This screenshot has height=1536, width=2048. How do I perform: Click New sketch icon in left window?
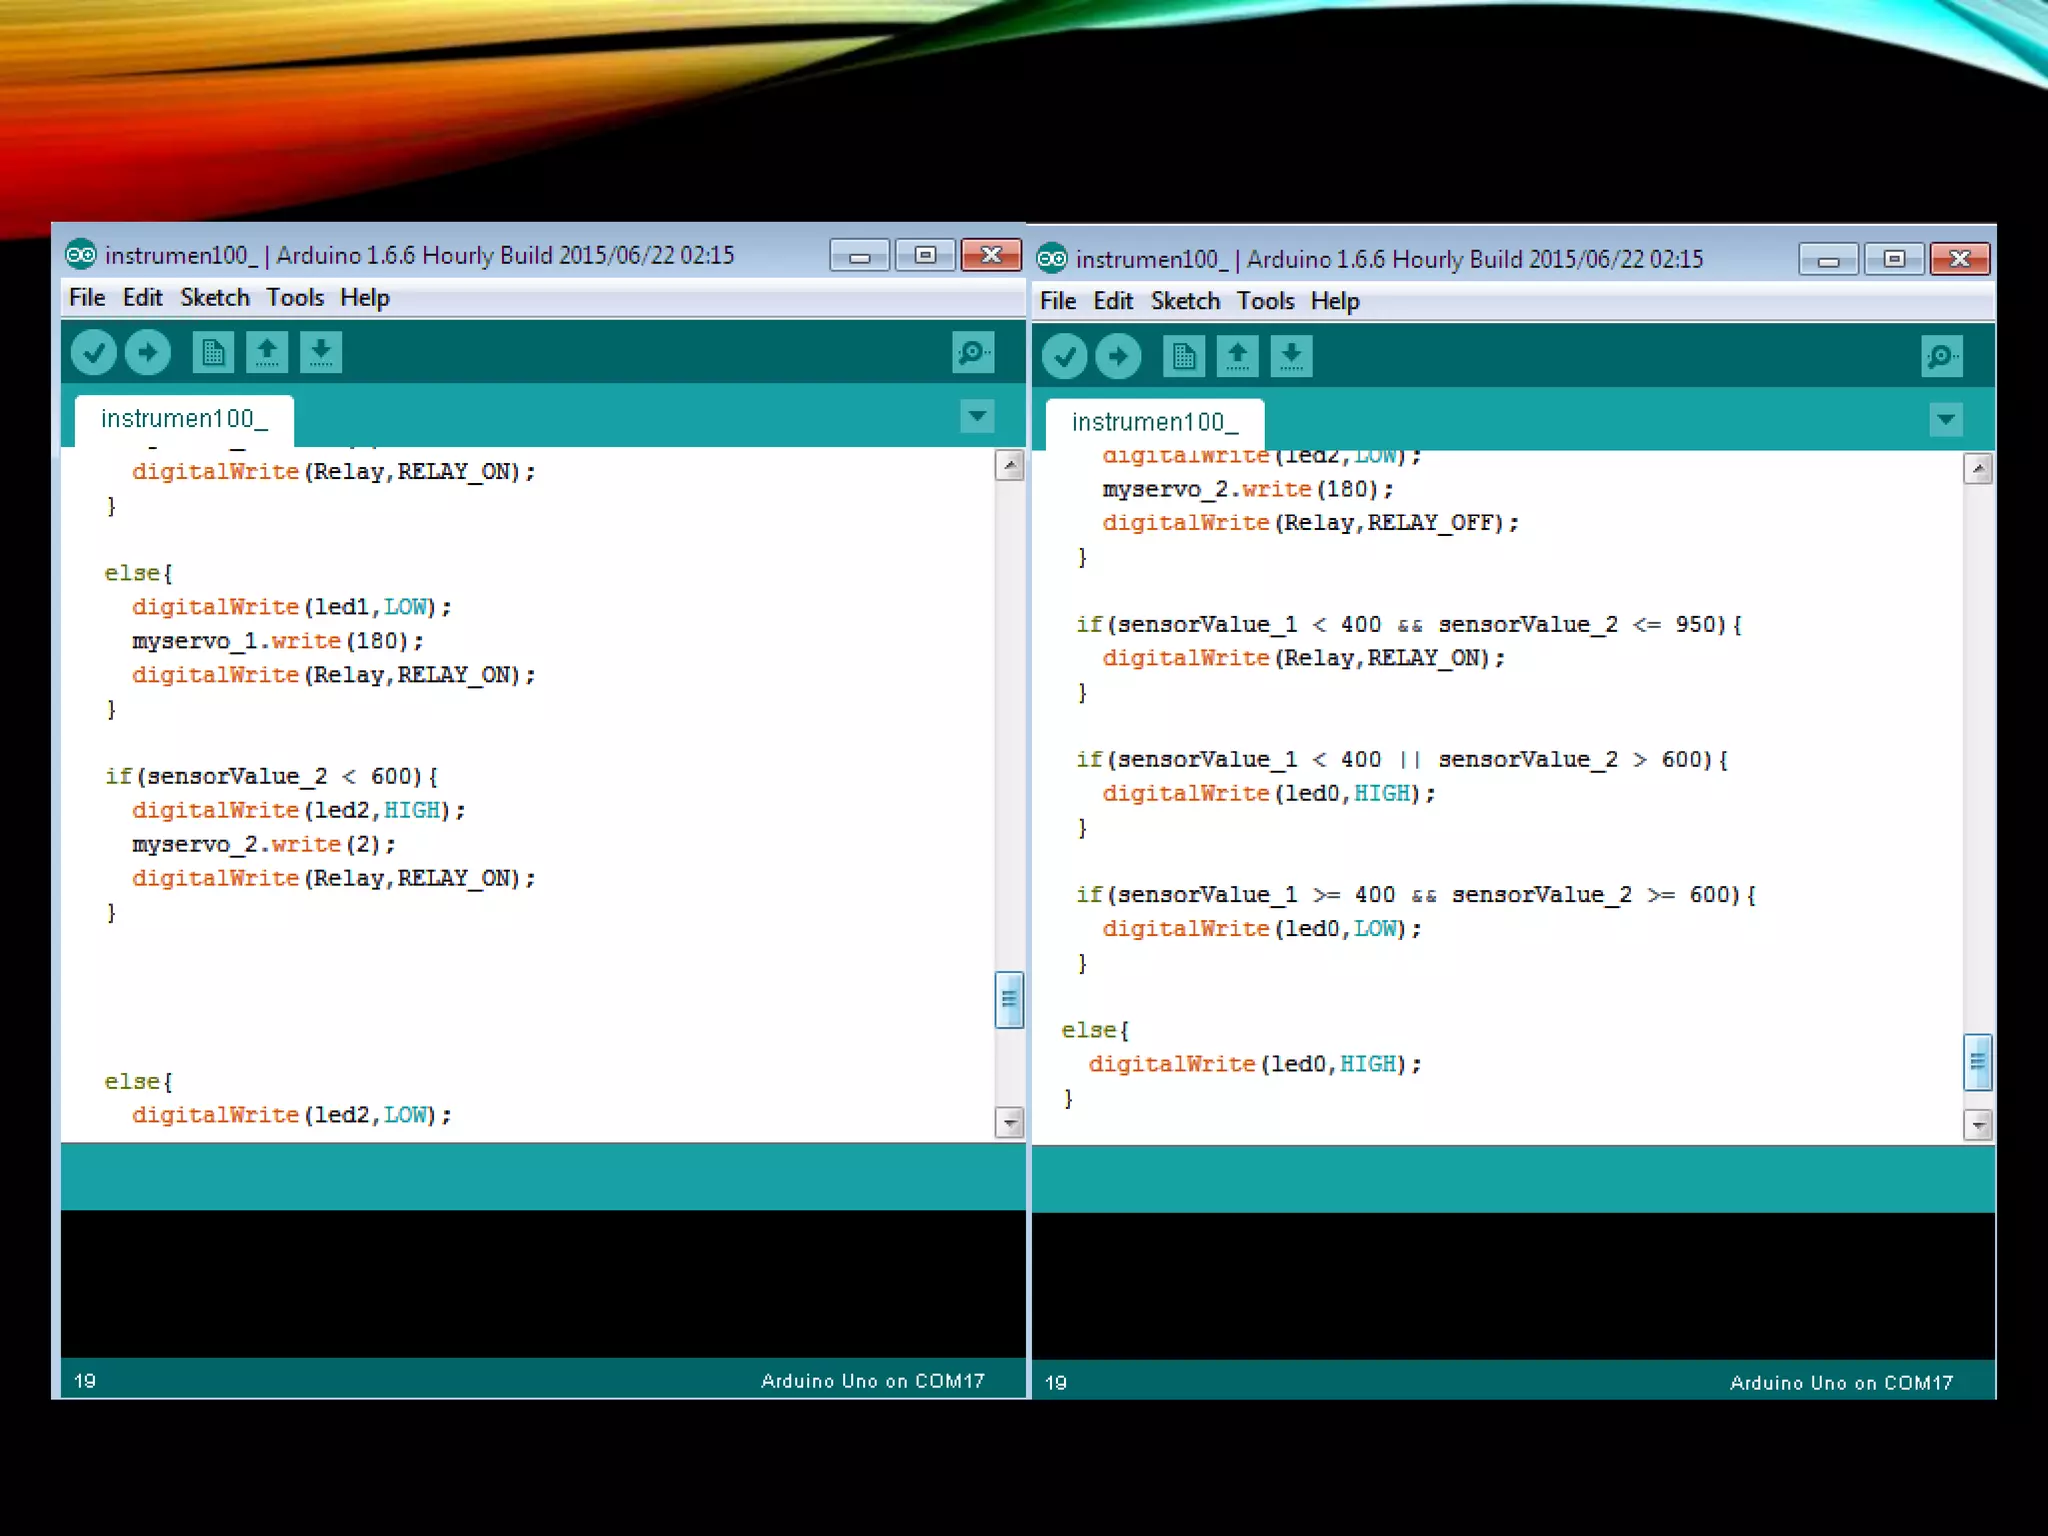click(213, 353)
